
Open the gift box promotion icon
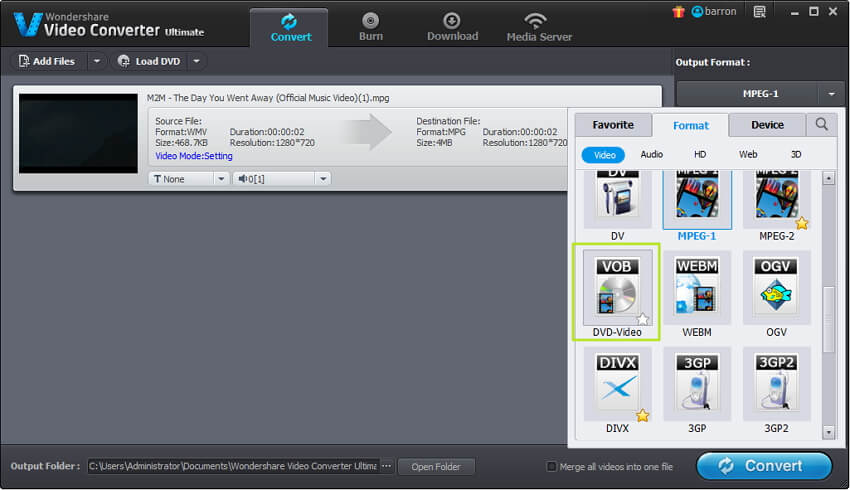[678, 11]
